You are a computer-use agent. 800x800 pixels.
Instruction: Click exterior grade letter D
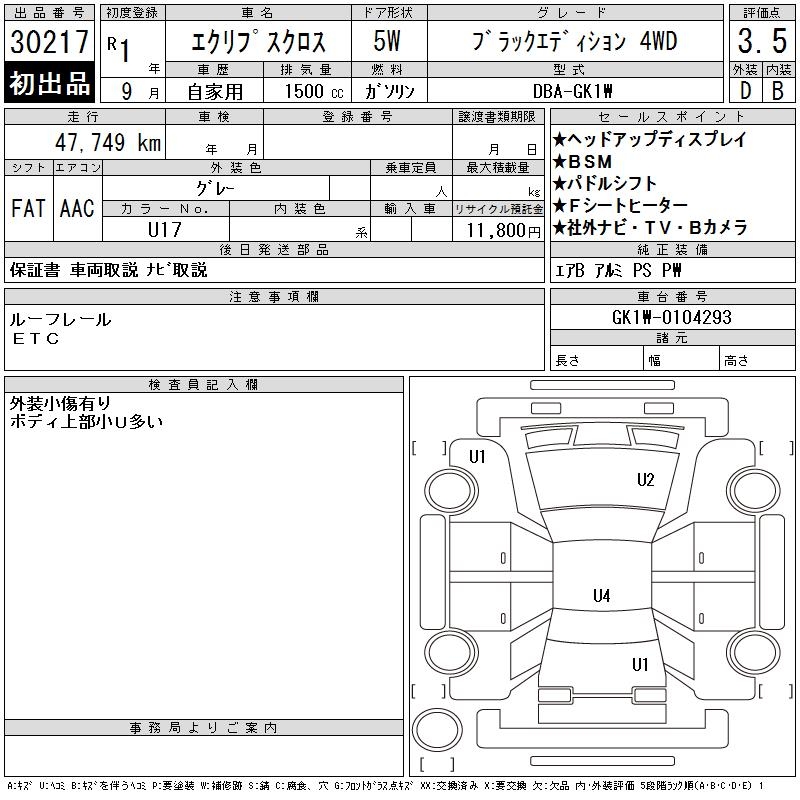coord(745,91)
